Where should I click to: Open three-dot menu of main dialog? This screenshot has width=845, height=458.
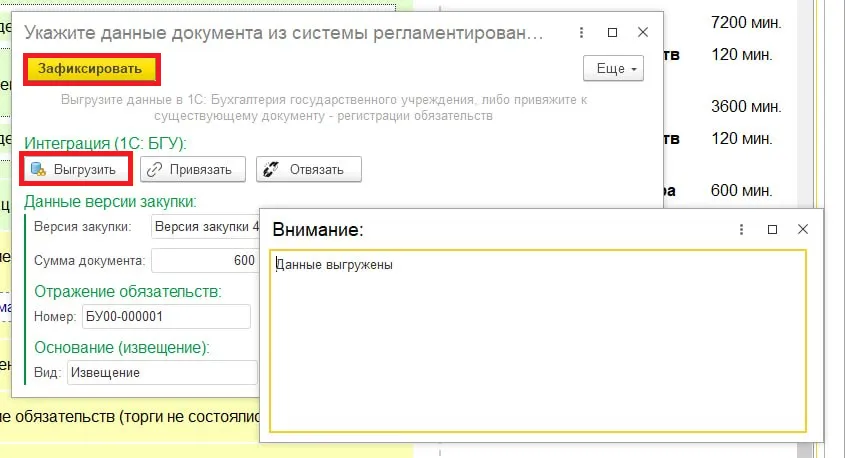click(581, 32)
